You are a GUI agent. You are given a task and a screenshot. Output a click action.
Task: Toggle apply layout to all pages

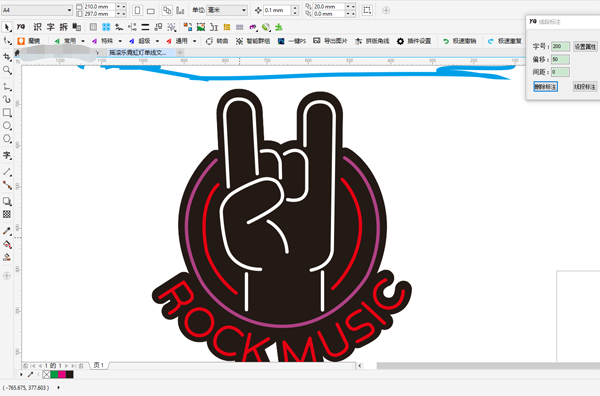tap(167, 10)
